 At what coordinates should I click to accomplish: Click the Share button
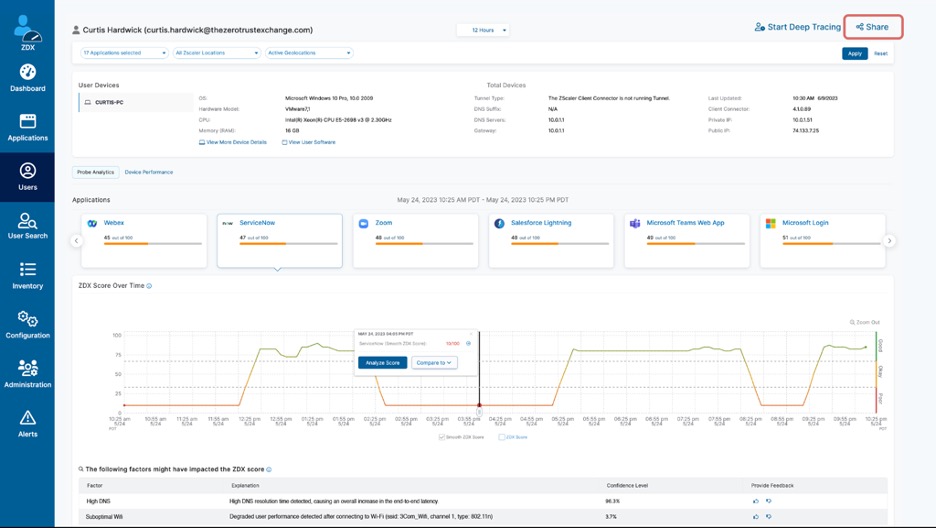(x=873, y=27)
